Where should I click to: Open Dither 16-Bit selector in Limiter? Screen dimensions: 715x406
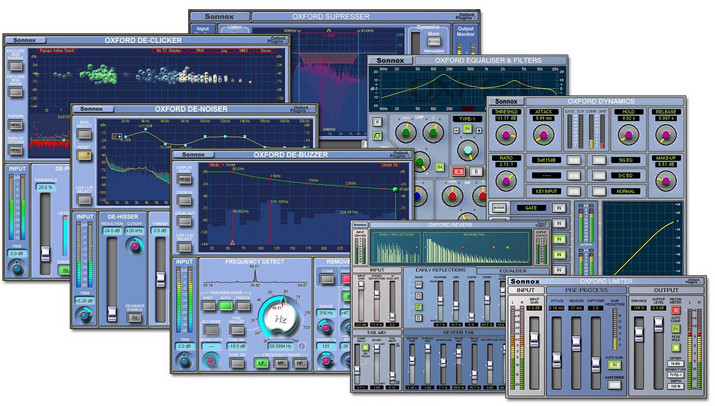point(675,364)
